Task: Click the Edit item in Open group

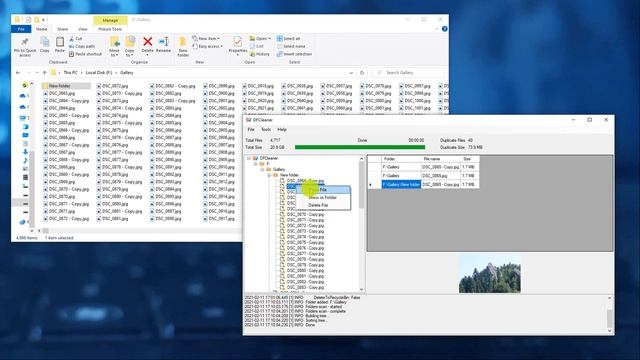Action: point(257,46)
